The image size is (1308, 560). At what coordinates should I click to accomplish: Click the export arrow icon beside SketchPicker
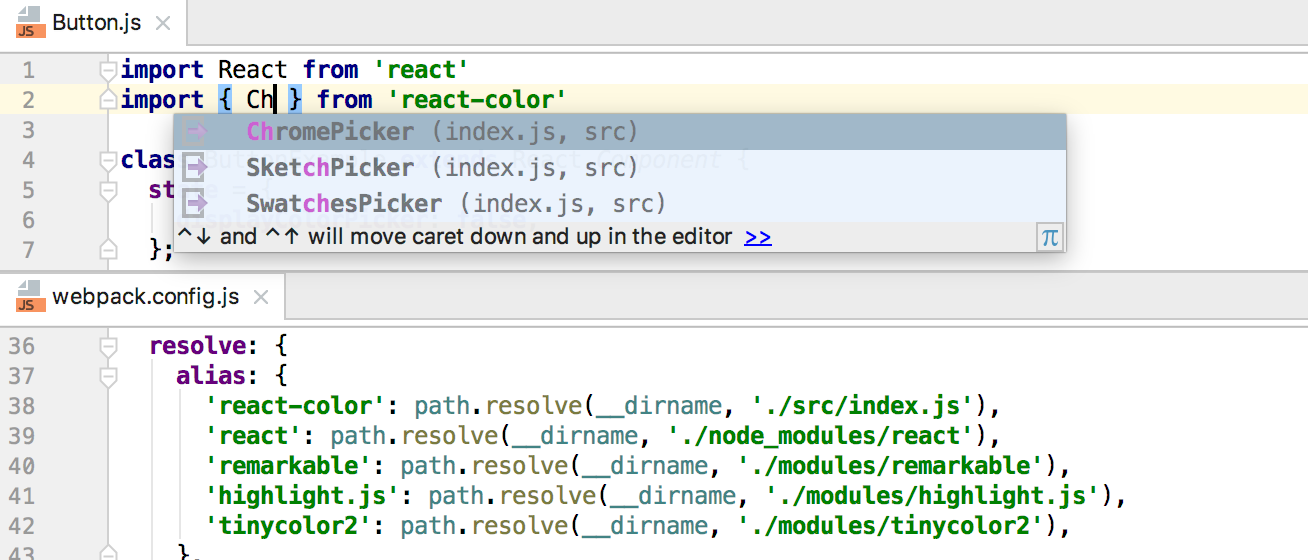tap(196, 168)
